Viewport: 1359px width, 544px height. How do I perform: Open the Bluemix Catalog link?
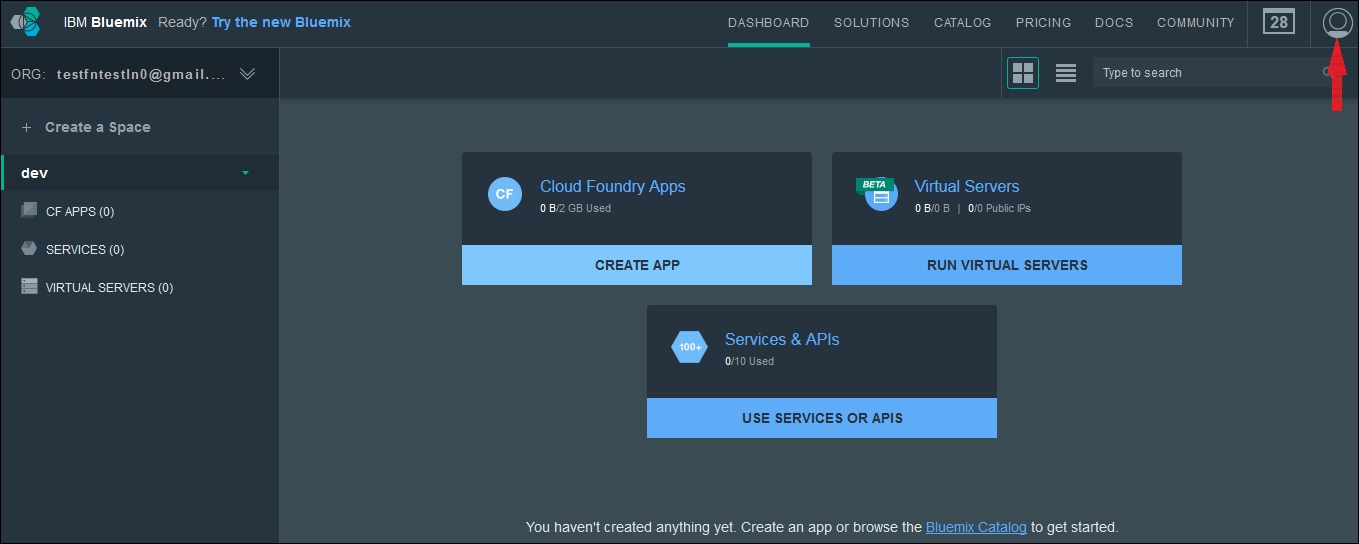(x=976, y=527)
